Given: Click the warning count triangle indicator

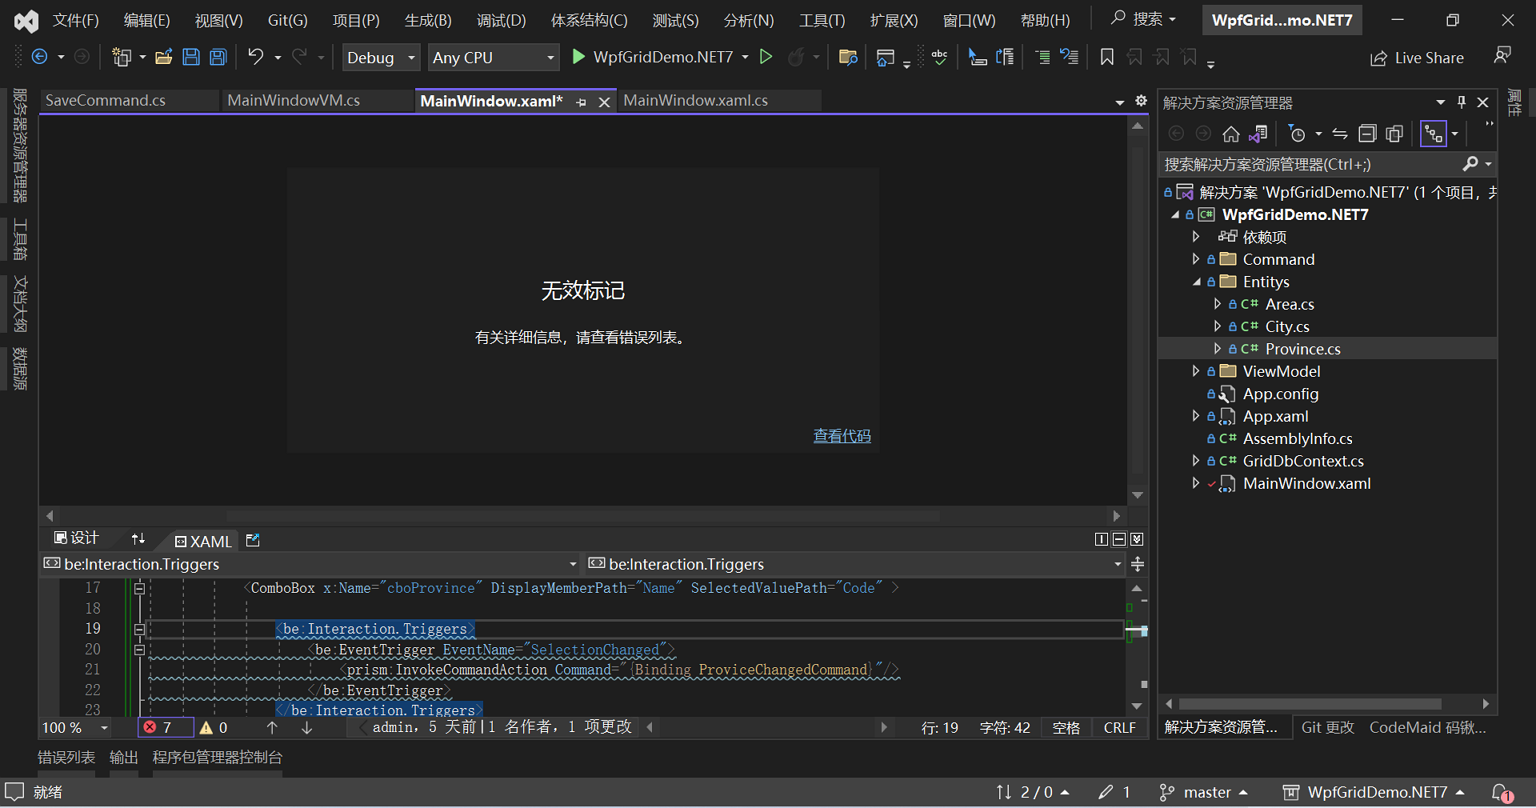Looking at the screenshot, I should (213, 728).
